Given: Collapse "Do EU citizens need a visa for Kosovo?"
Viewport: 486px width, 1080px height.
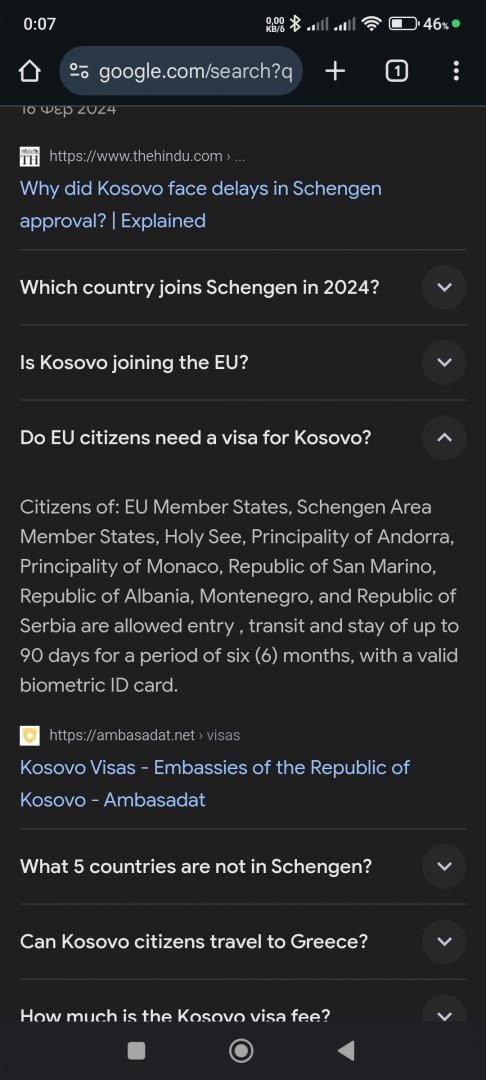Looking at the screenshot, I should pyautogui.click(x=243, y=437).
